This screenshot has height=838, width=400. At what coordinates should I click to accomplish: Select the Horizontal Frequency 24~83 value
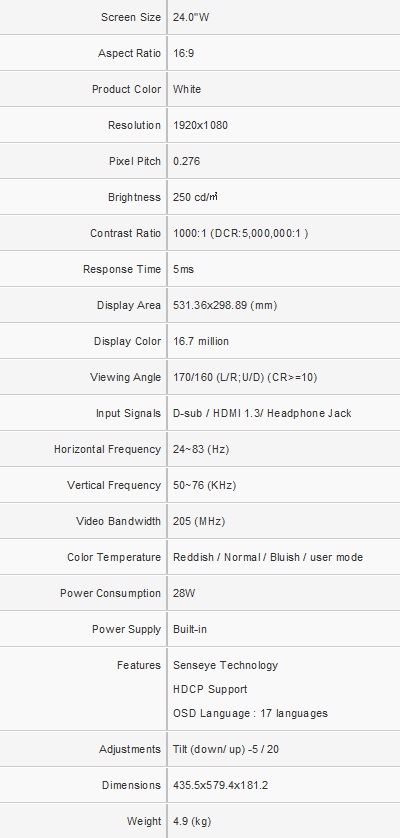(x=201, y=449)
